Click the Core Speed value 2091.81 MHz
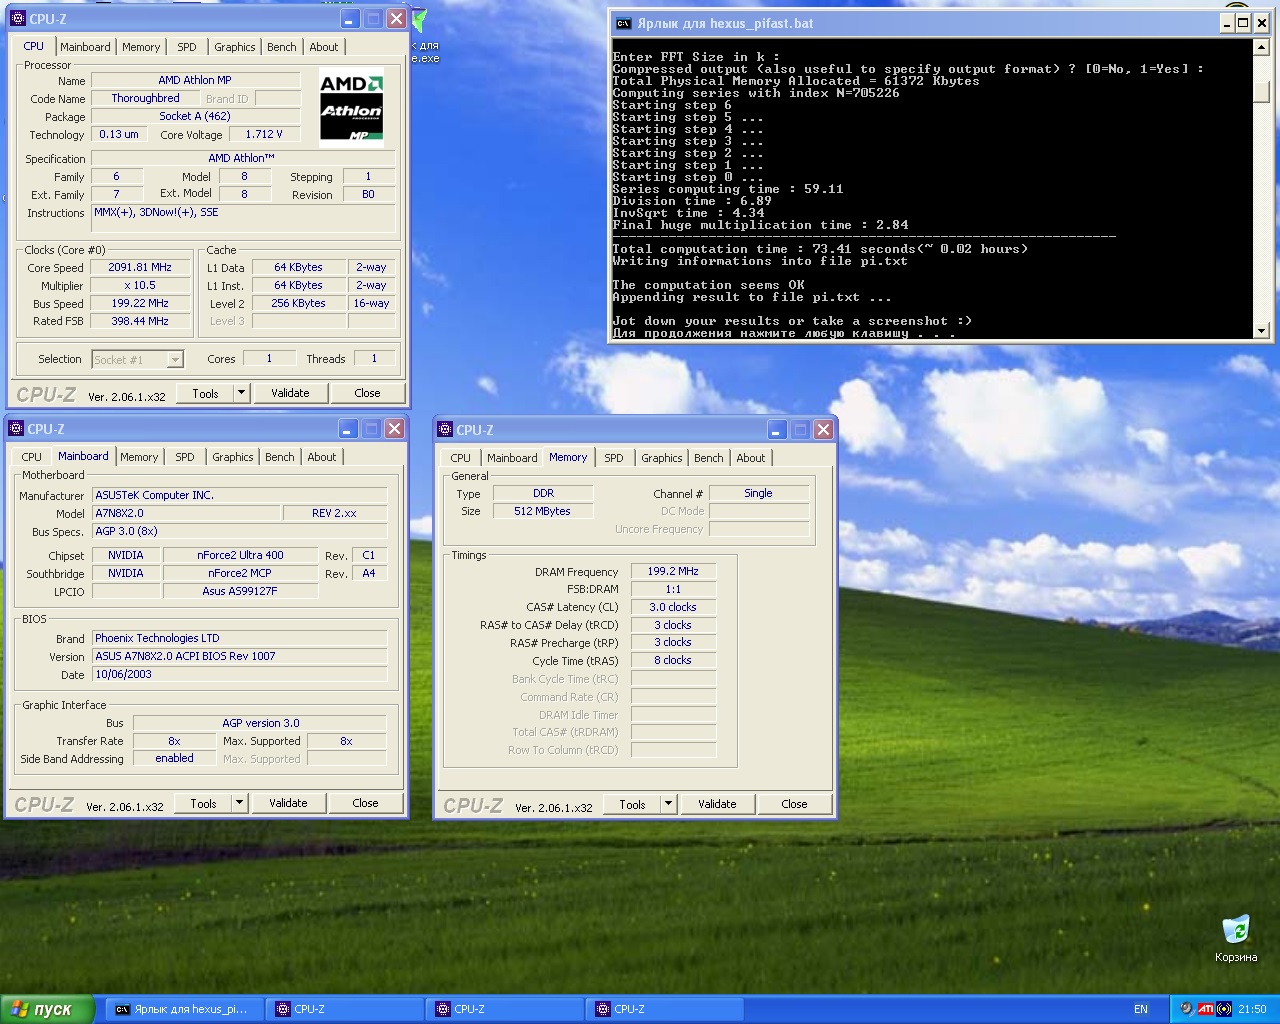Screen dimensions: 1280x1024 click(140, 267)
